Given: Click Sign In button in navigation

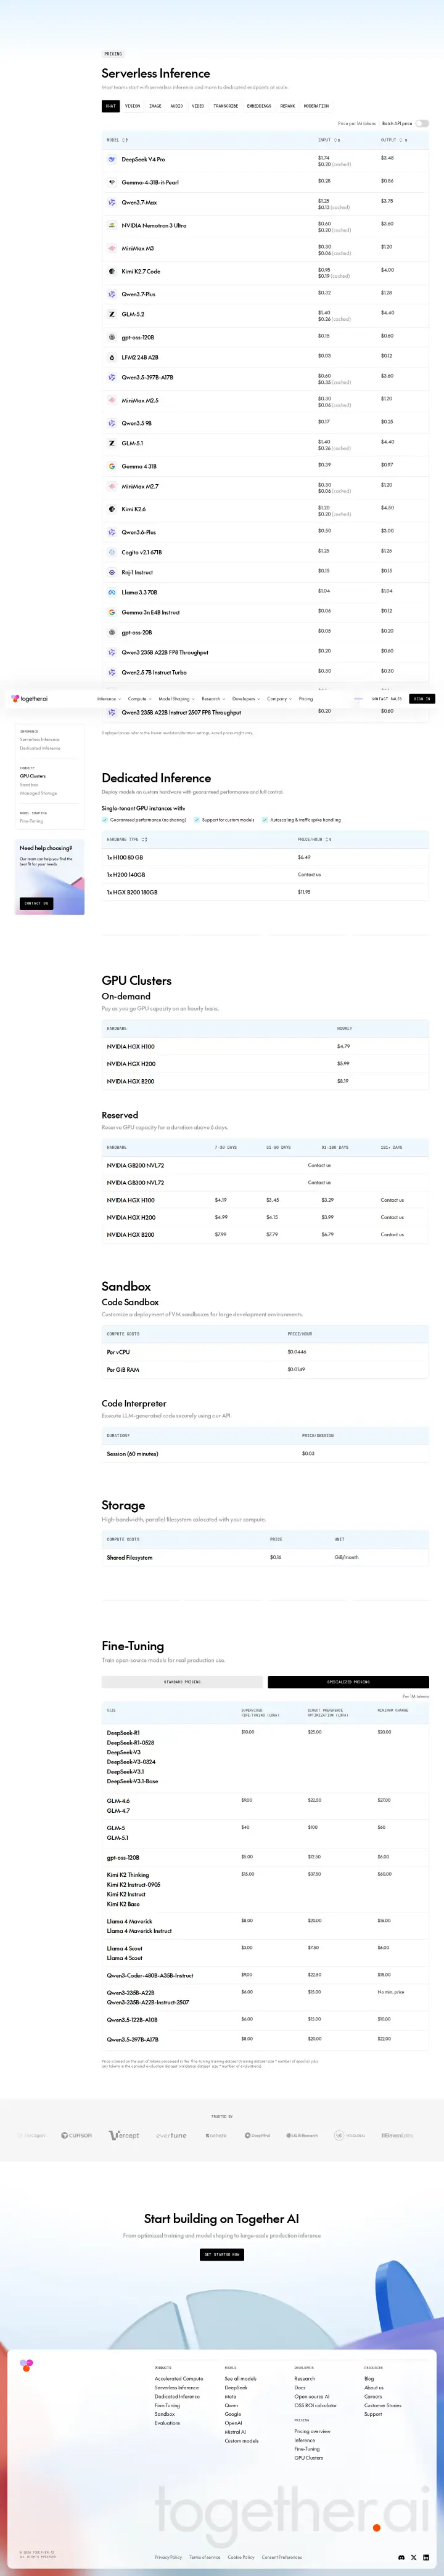Looking at the screenshot, I should pos(422,699).
